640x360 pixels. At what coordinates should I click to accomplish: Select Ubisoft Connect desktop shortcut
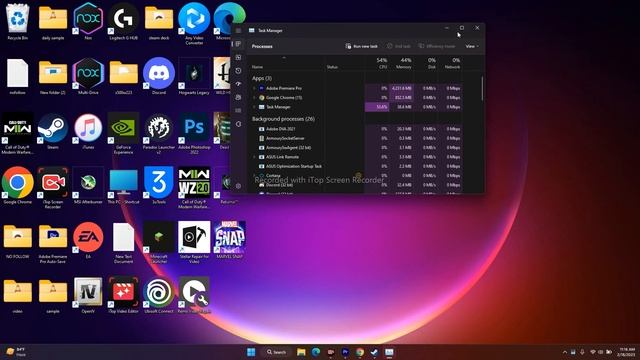[159, 295]
